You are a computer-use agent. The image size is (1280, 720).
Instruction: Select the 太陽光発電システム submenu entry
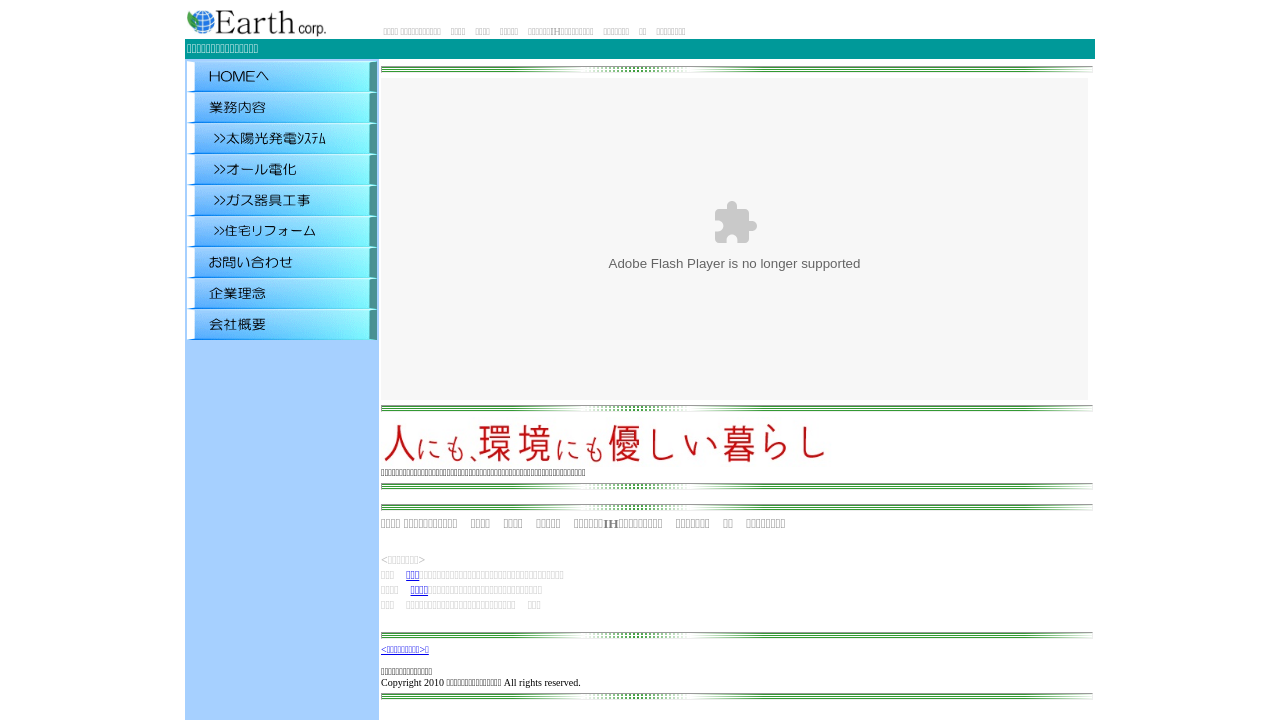click(x=281, y=139)
